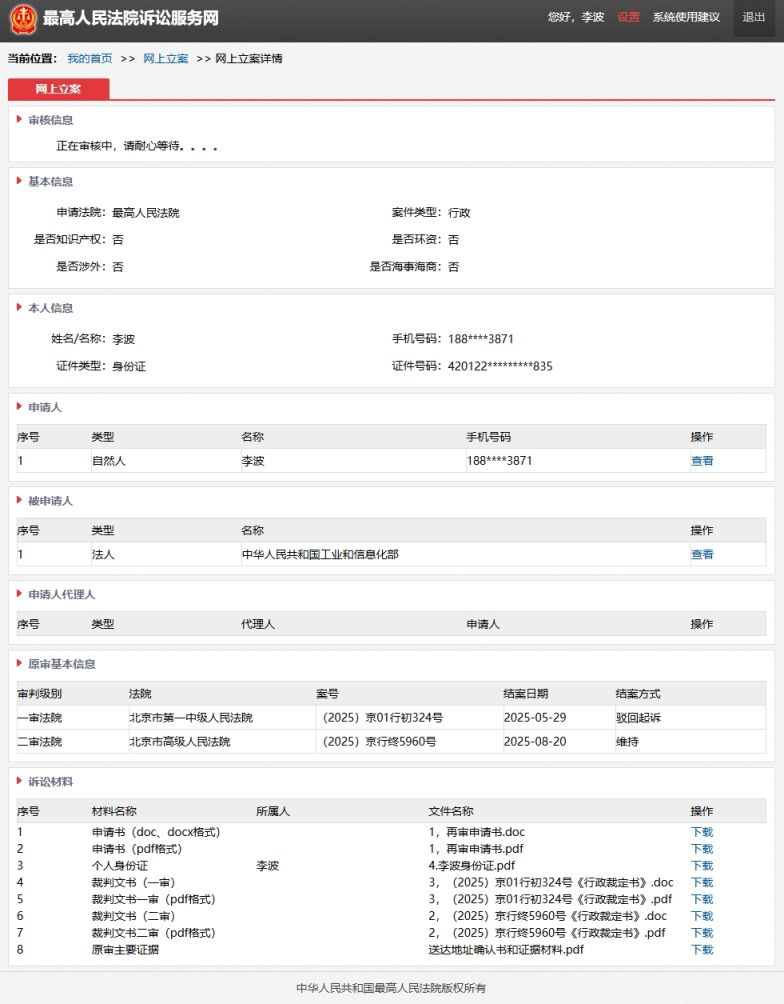
Task: Download 京行终5960号 ruling .pdf file
Action: click(702, 933)
